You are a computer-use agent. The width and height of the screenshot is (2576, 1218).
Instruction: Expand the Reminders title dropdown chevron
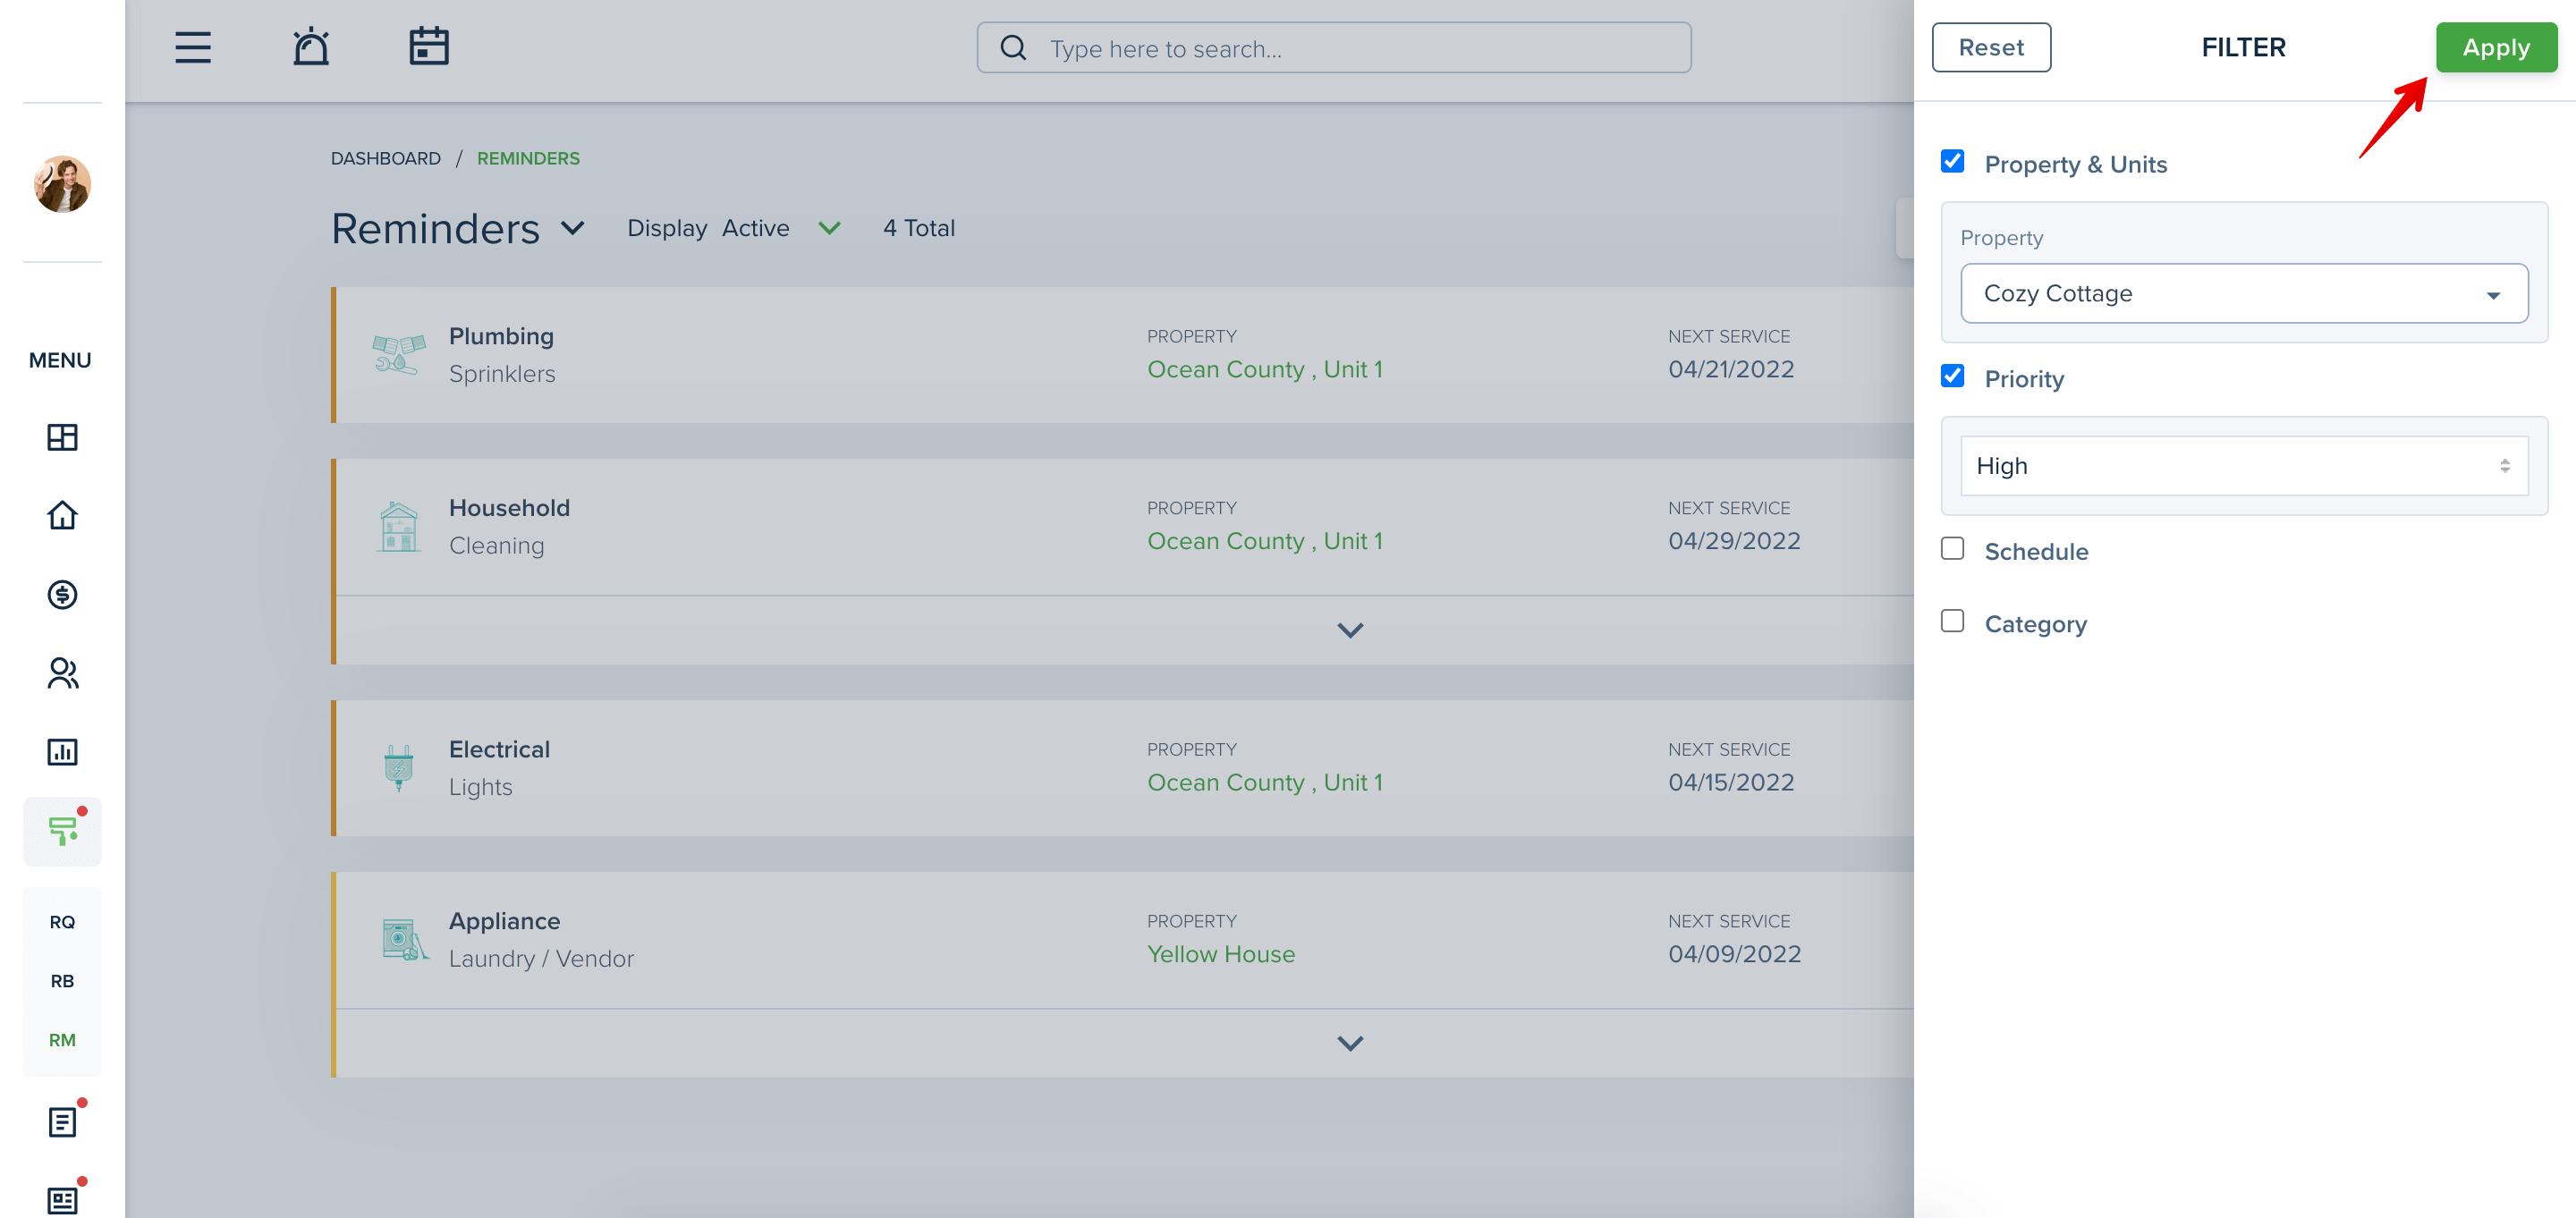point(572,229)
